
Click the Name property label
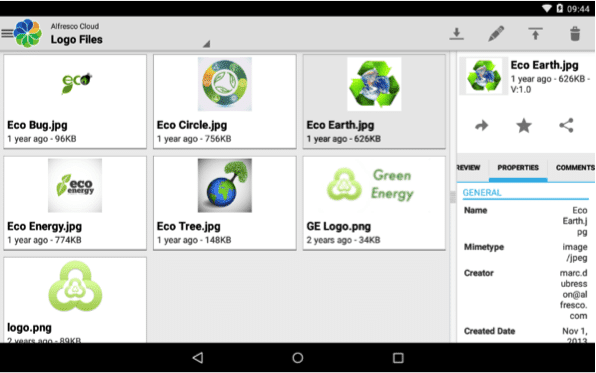pyautogui.click(x=476, y=210)
